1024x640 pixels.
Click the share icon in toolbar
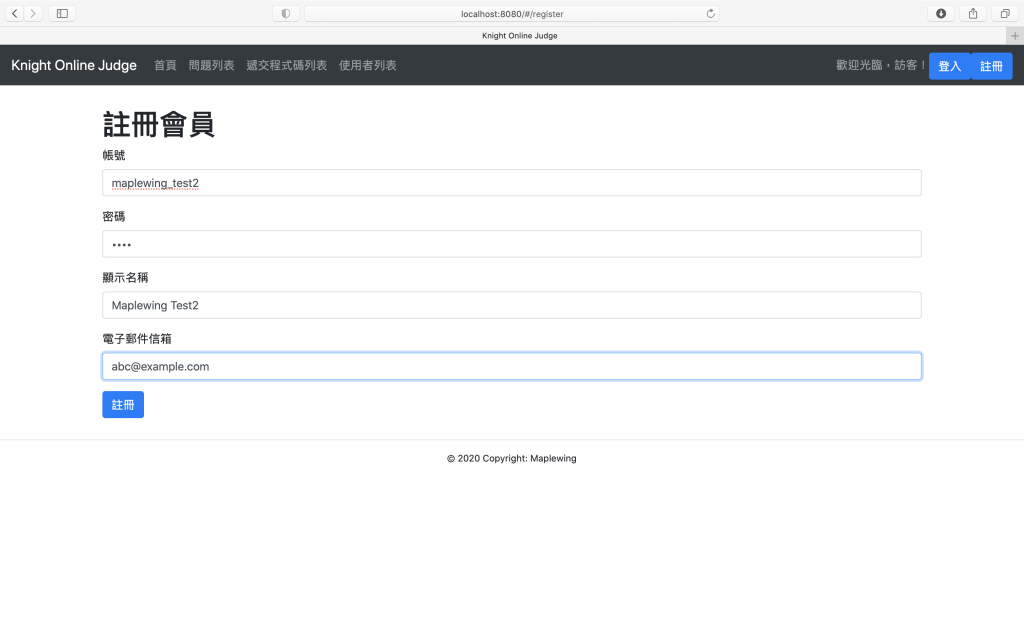tap(973, 13)
